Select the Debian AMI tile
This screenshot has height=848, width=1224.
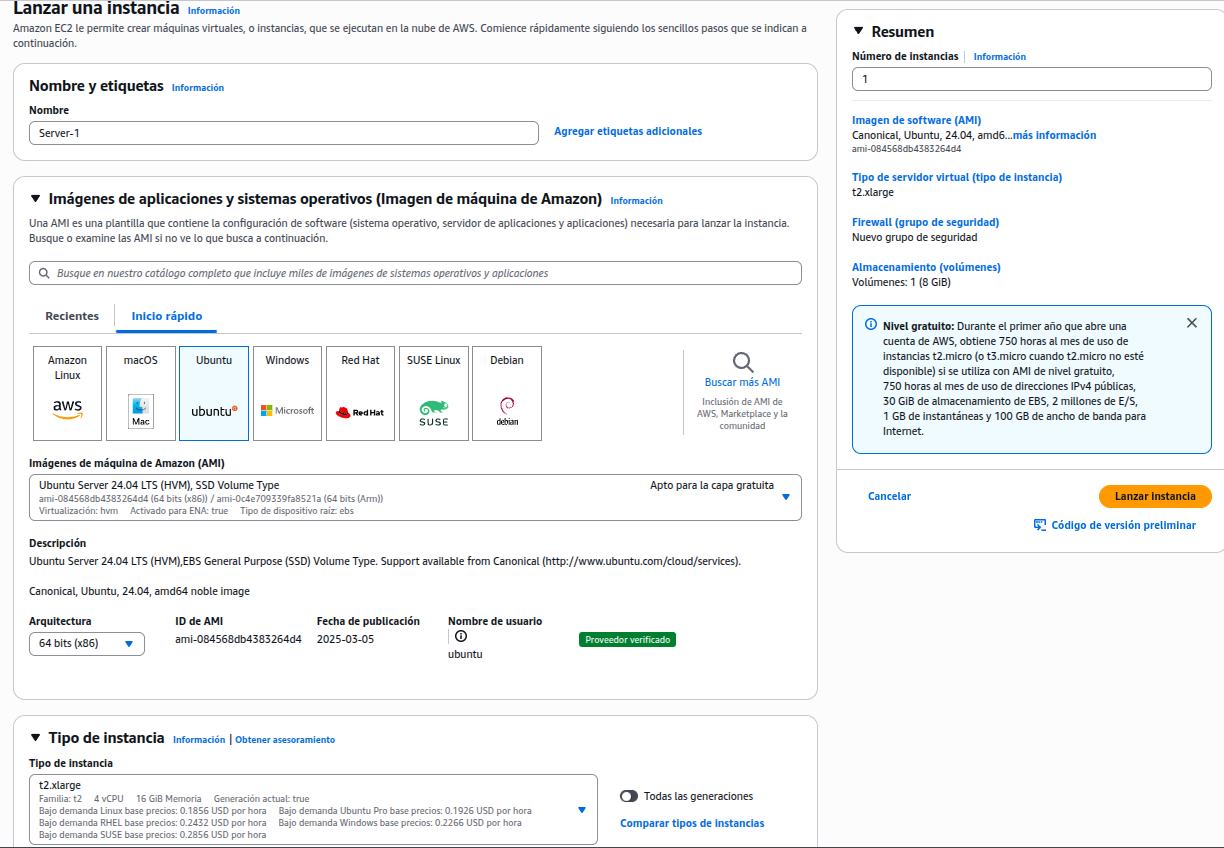click(x=507, y=393)
